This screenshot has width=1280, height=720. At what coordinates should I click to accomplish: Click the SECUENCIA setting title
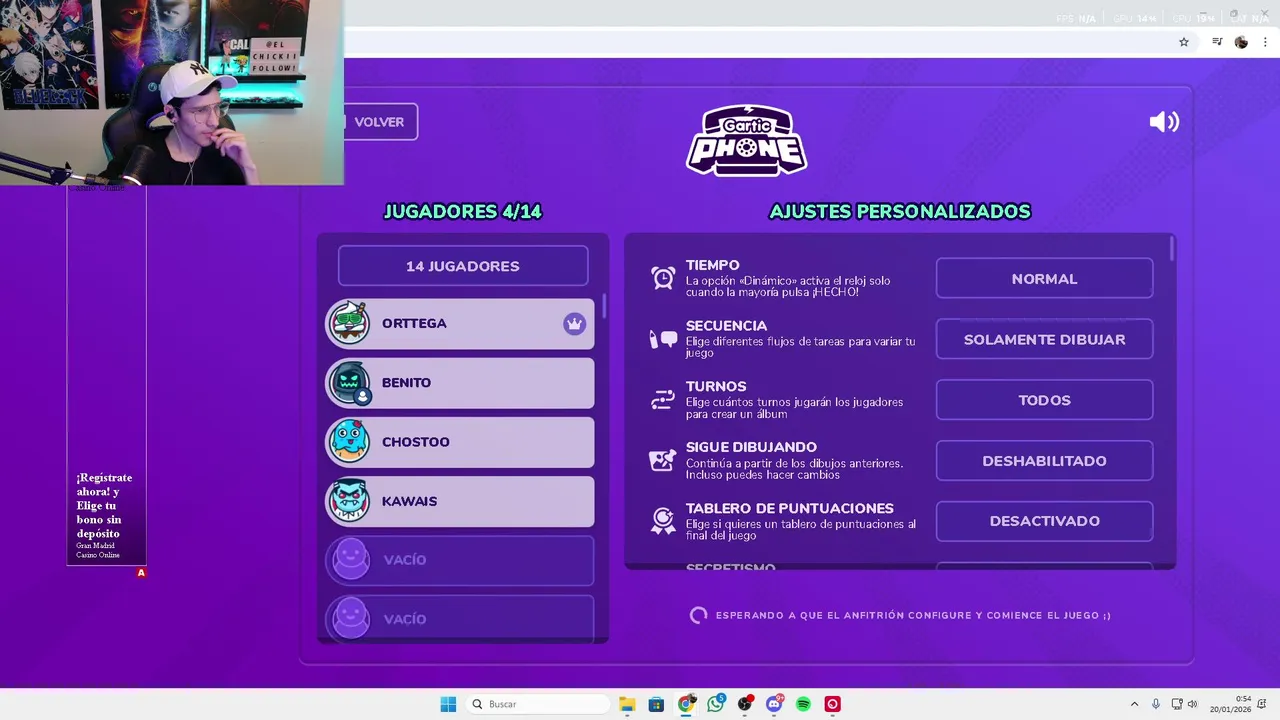[727, 326]
